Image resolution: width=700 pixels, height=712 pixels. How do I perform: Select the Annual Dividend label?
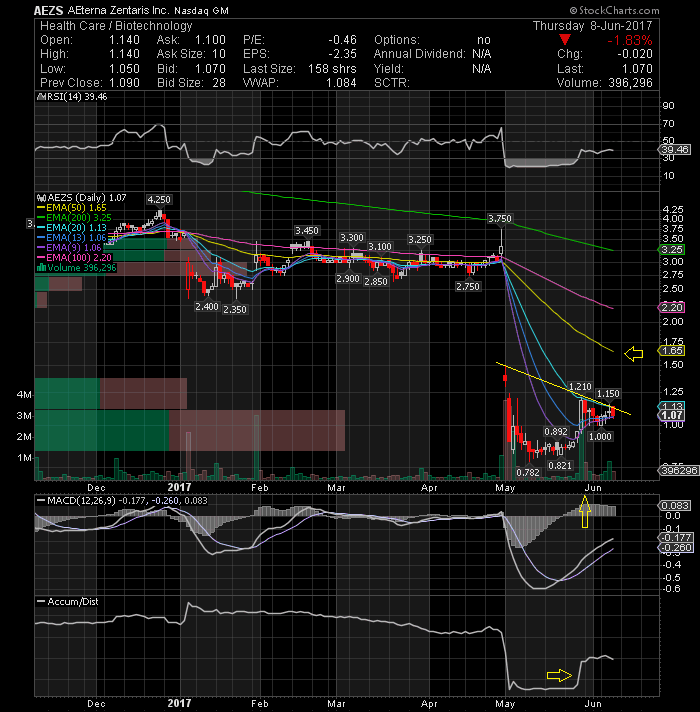(419, 54)
